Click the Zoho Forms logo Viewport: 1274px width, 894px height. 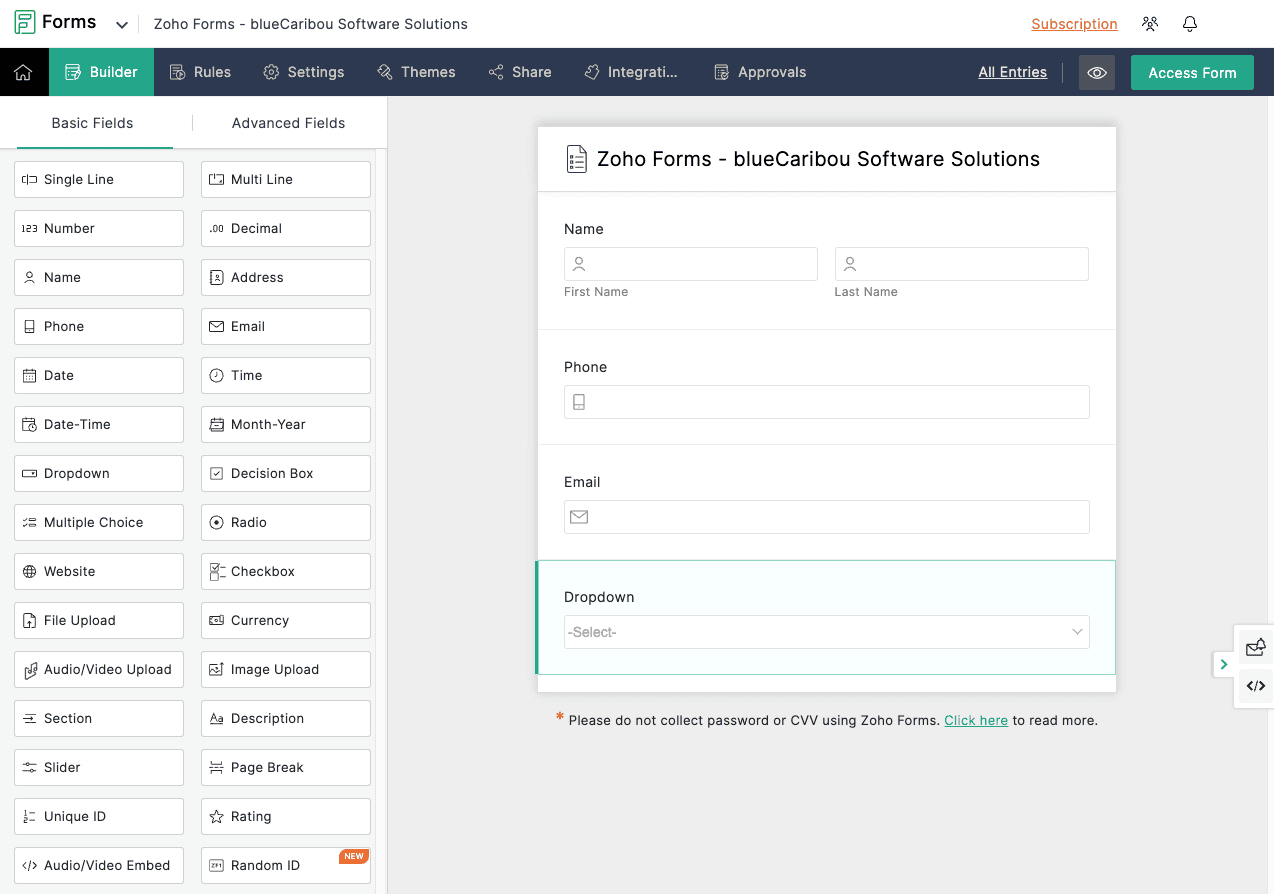(25, 23)
